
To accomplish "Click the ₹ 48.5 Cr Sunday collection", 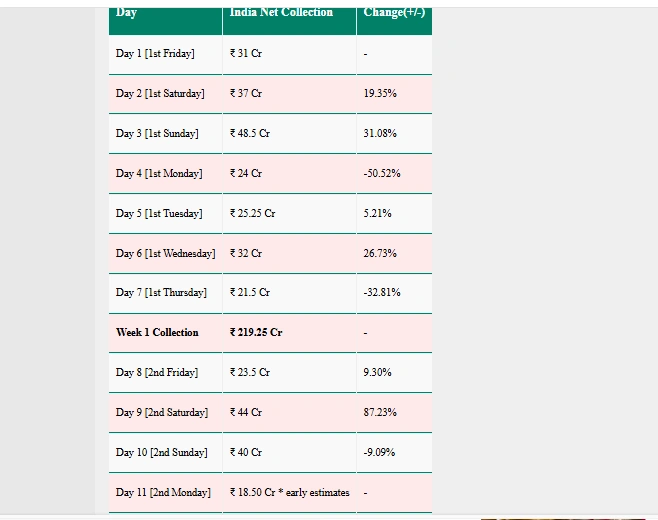I will tap(250, 133).
